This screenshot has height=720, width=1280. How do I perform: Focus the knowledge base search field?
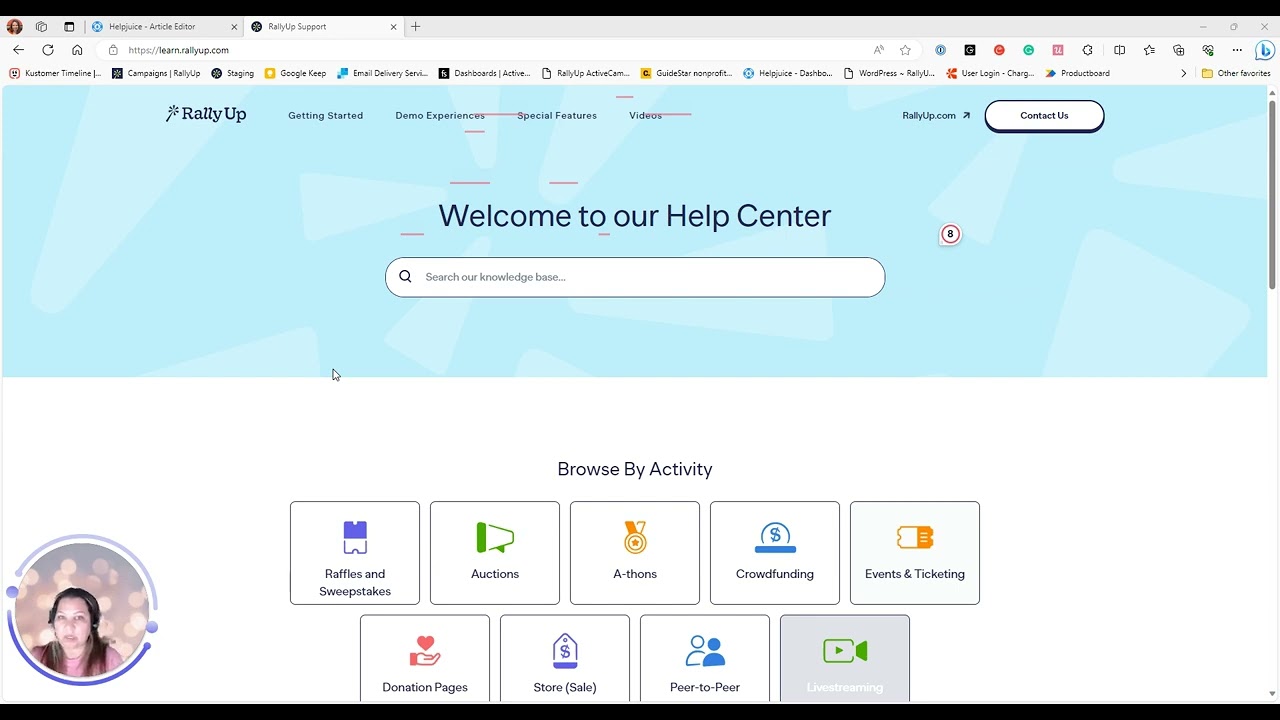click(635, 277)
